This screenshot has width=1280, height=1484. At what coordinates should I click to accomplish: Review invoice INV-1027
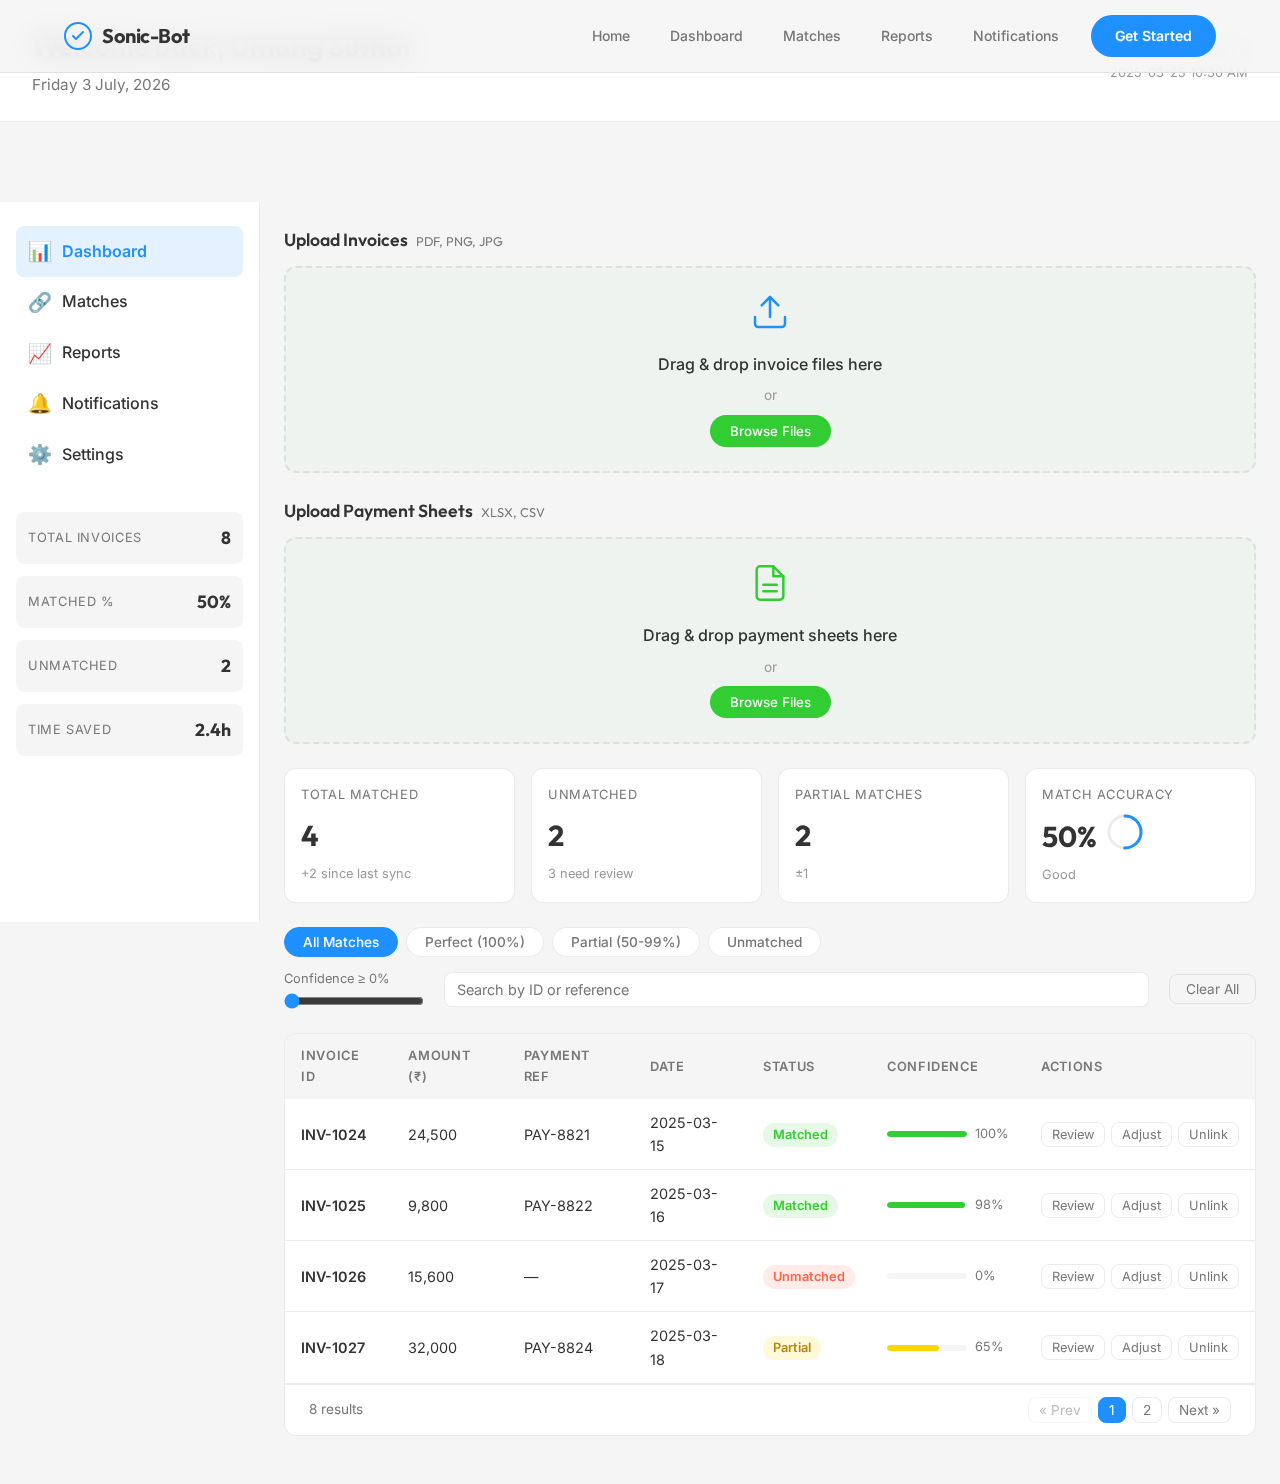(x=1073, y=1348)
